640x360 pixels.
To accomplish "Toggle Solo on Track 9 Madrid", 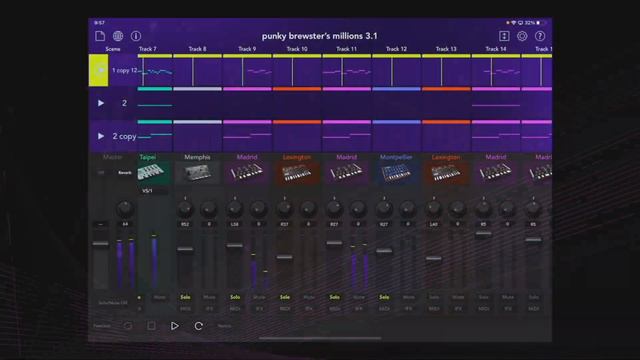I will (235, 297).
